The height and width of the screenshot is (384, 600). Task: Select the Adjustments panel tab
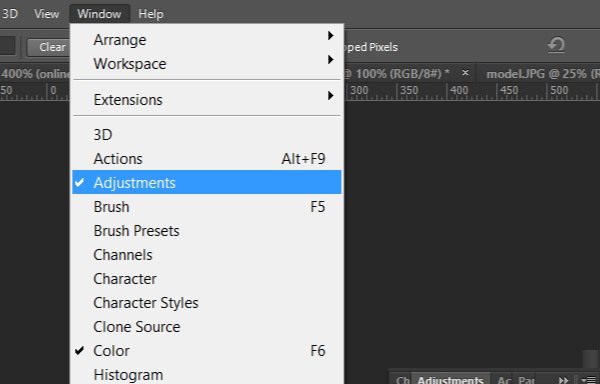coord(450,379)
